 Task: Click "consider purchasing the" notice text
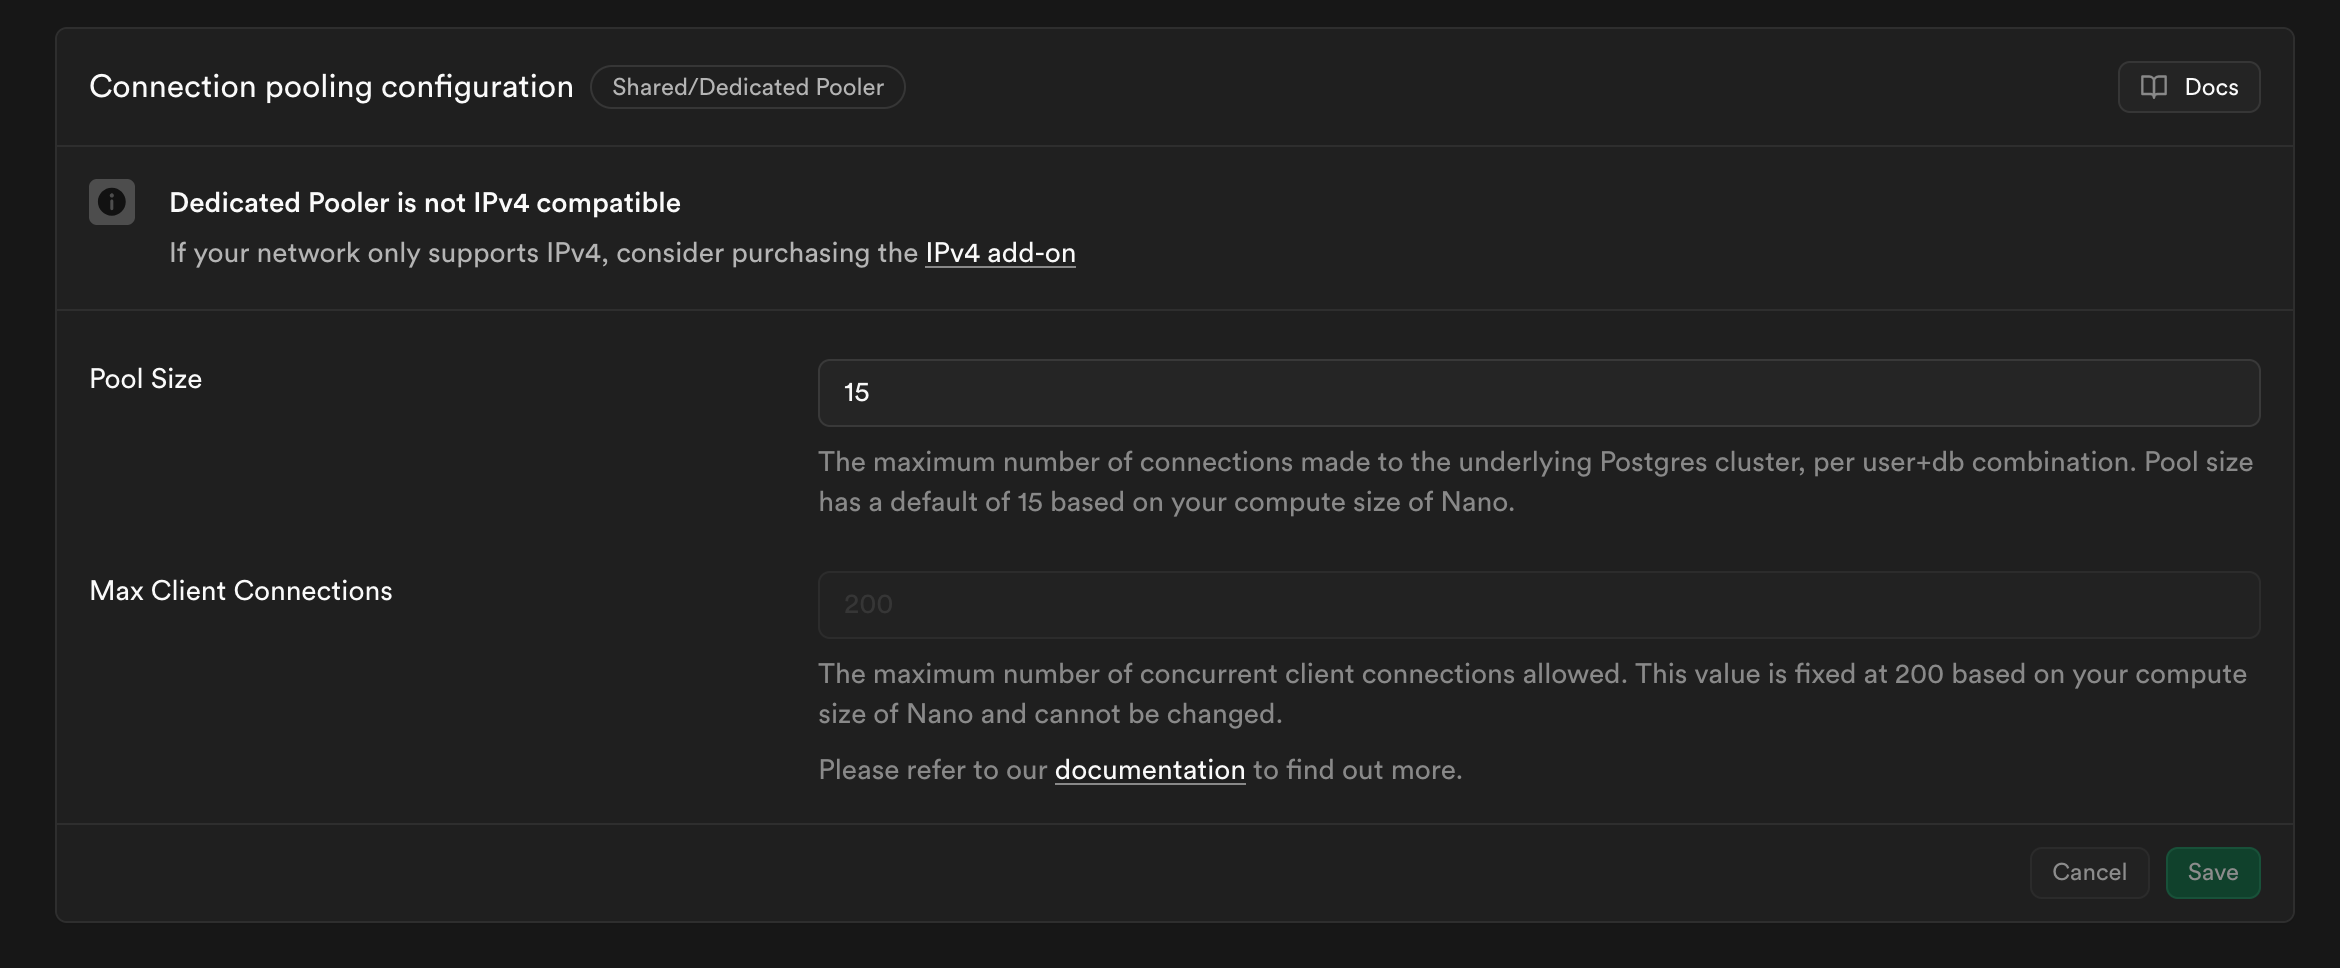point(768,253)
